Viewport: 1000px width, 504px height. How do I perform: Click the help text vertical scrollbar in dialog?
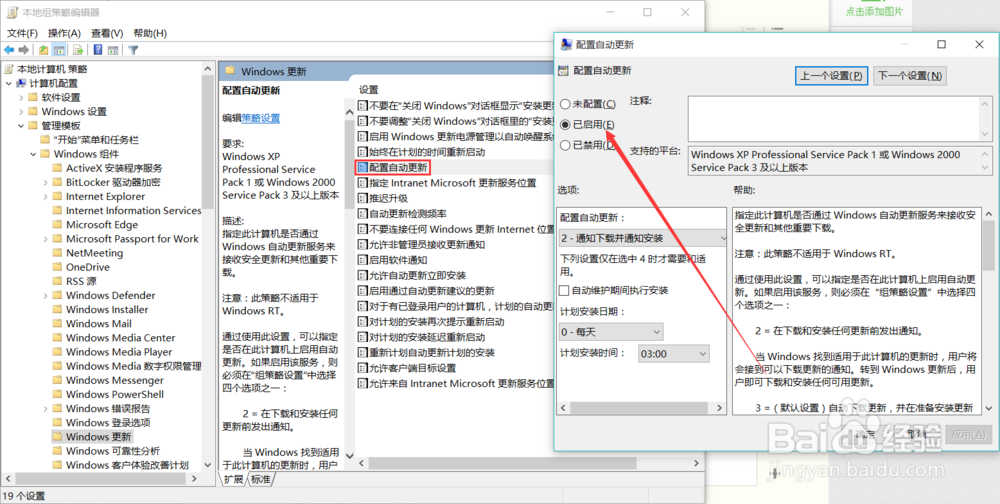[x=989, y=309]
